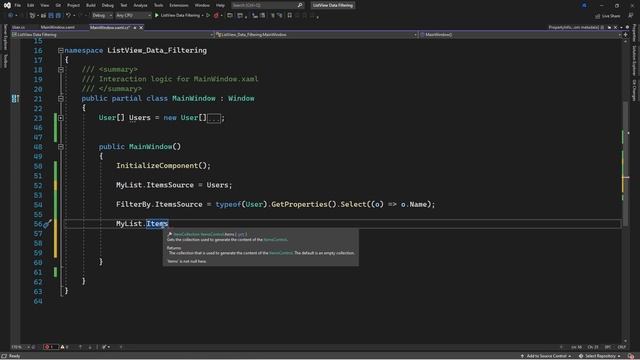Open the Window menu
The image size is (640, 360).
[x=202, y=5]
